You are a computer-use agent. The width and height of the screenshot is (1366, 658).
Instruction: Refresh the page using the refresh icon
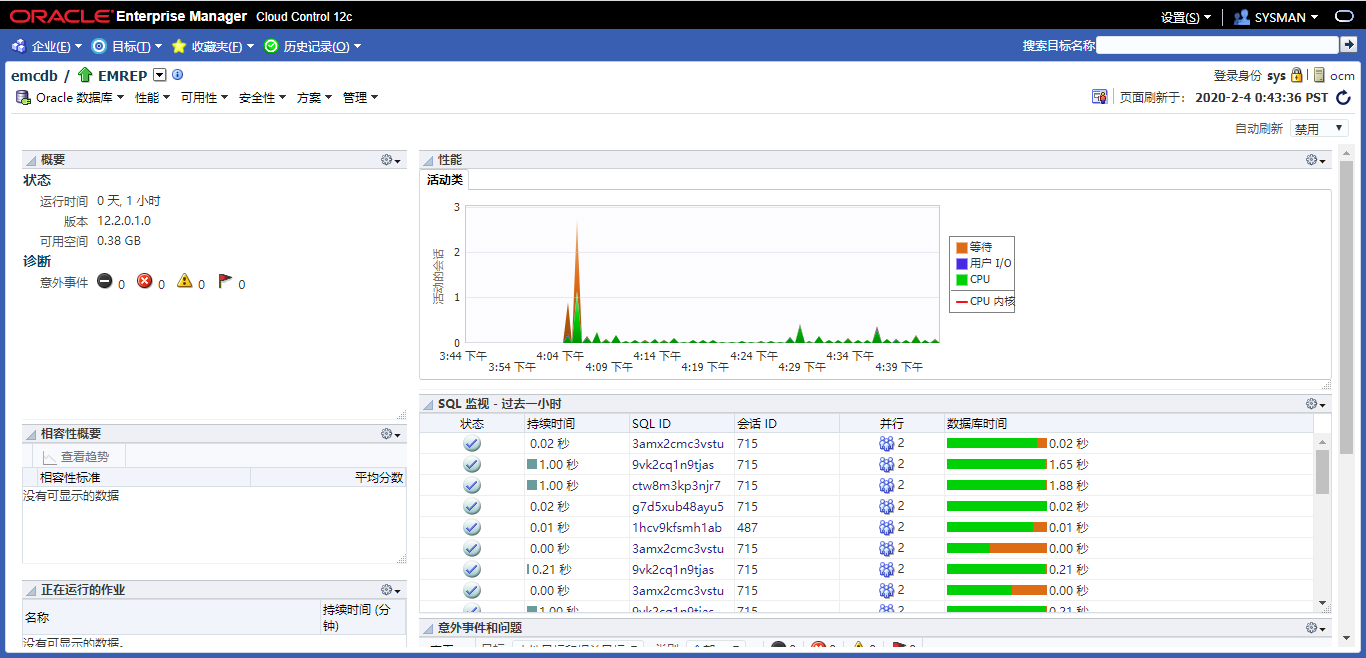[1343, 98]
